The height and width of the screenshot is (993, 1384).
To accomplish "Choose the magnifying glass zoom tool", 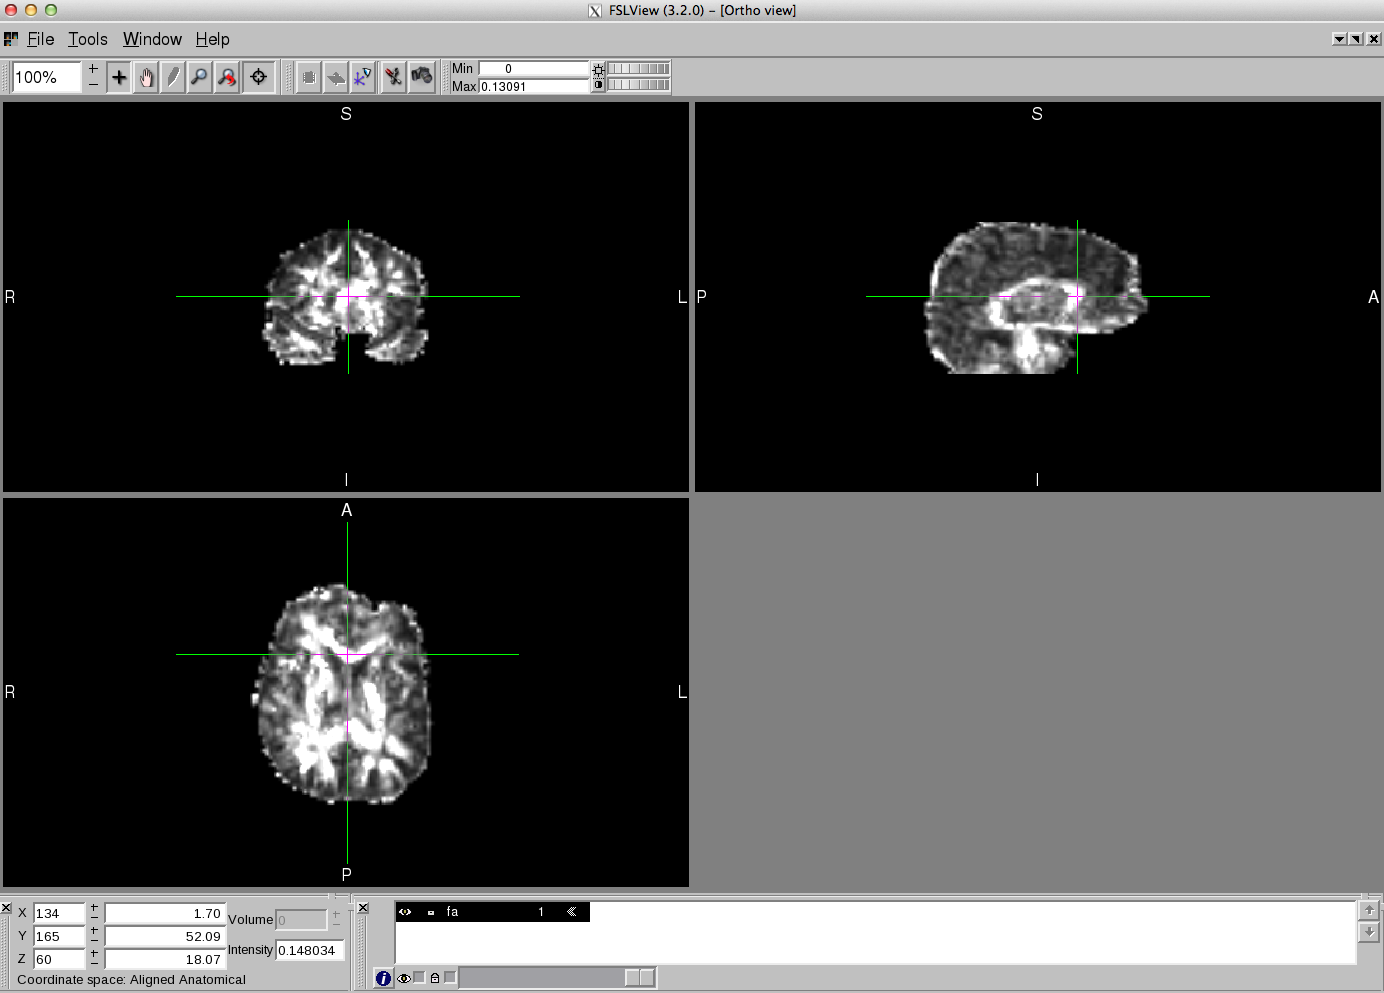I will point(200,77).
